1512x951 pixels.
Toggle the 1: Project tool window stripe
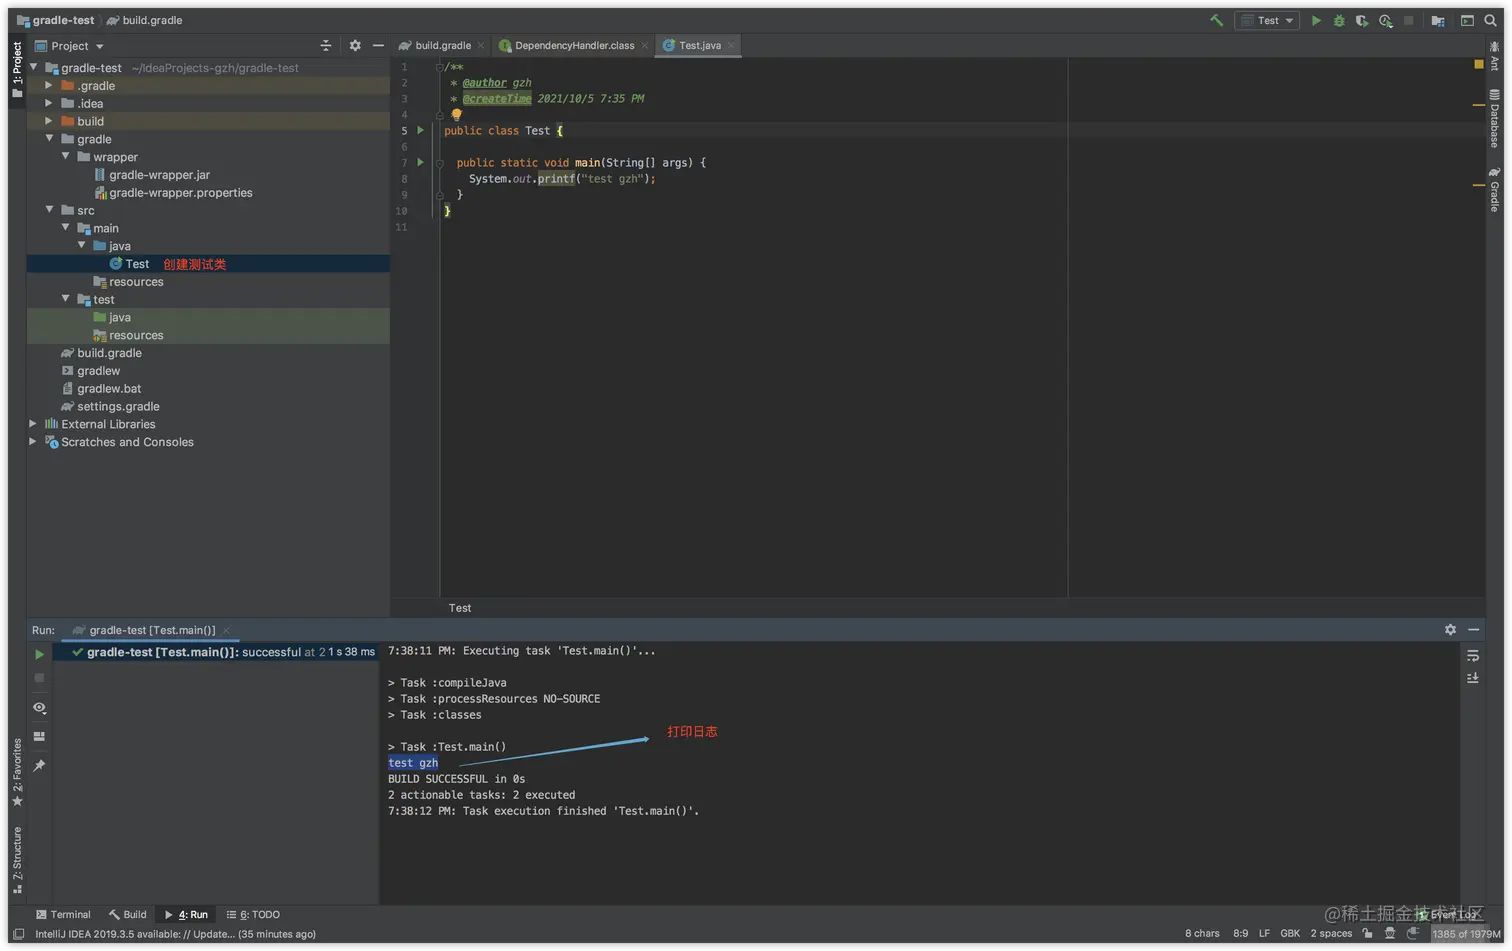tap(17, 69)
